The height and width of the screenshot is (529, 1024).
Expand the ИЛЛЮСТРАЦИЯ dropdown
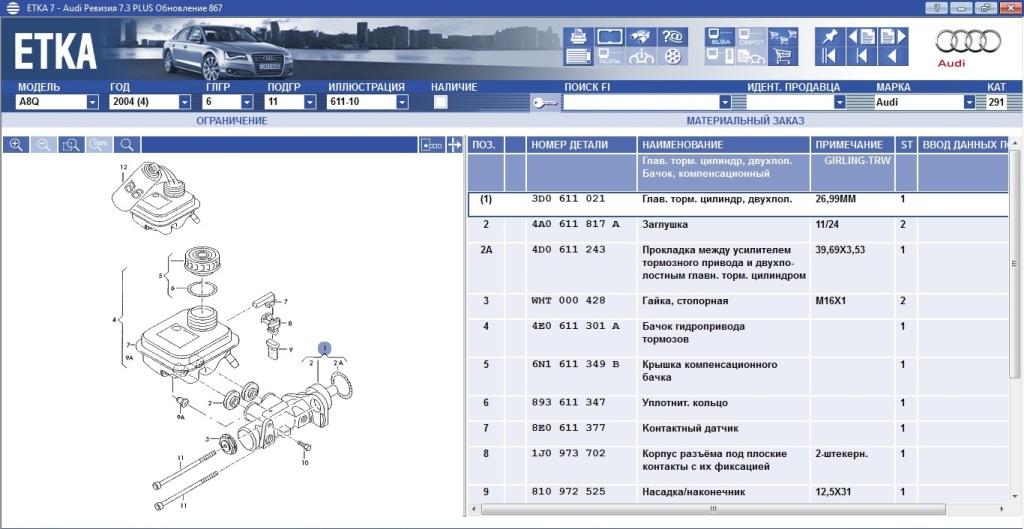pos(402,102)
